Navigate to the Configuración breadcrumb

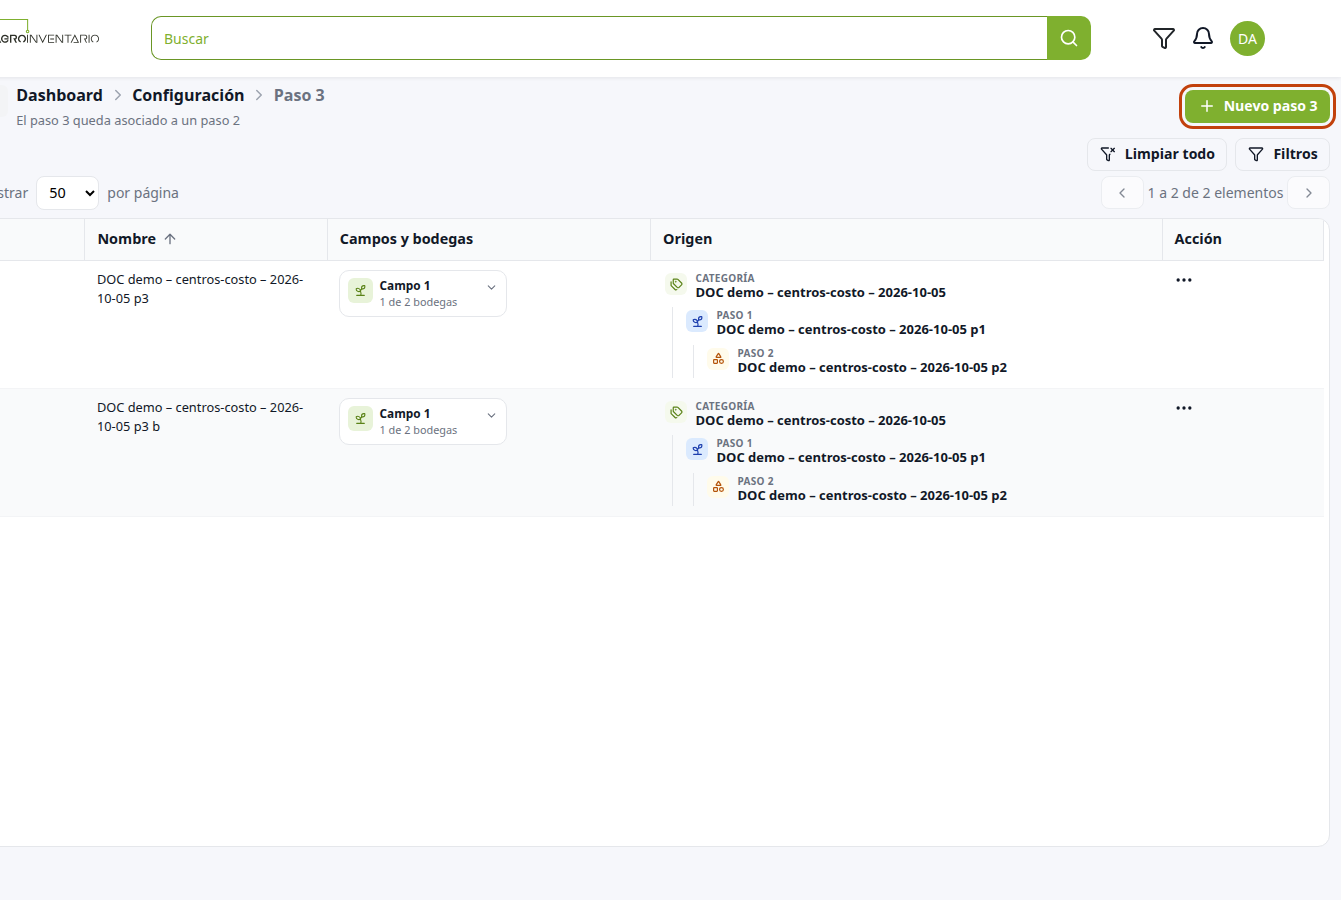pos(188,95)
